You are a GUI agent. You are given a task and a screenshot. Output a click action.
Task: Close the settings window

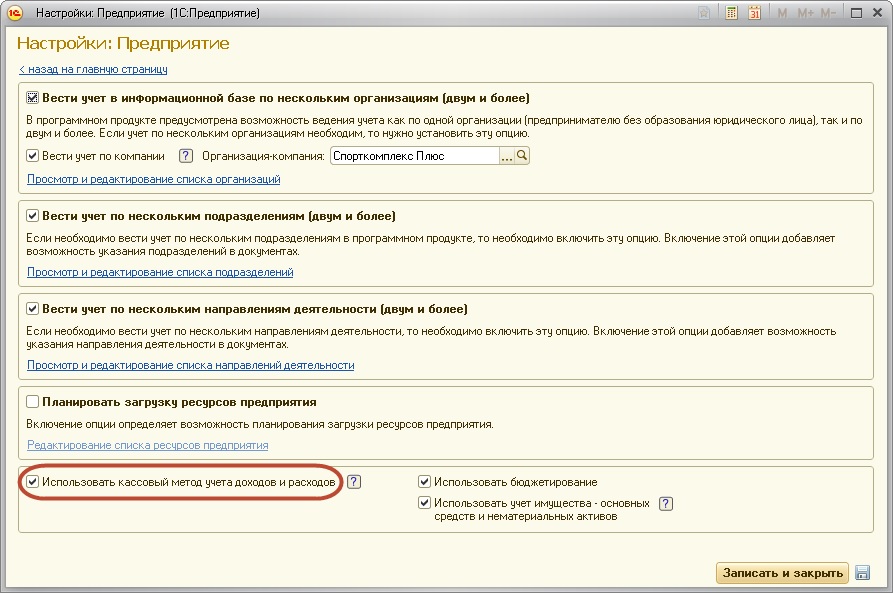[x=878, y=13]
